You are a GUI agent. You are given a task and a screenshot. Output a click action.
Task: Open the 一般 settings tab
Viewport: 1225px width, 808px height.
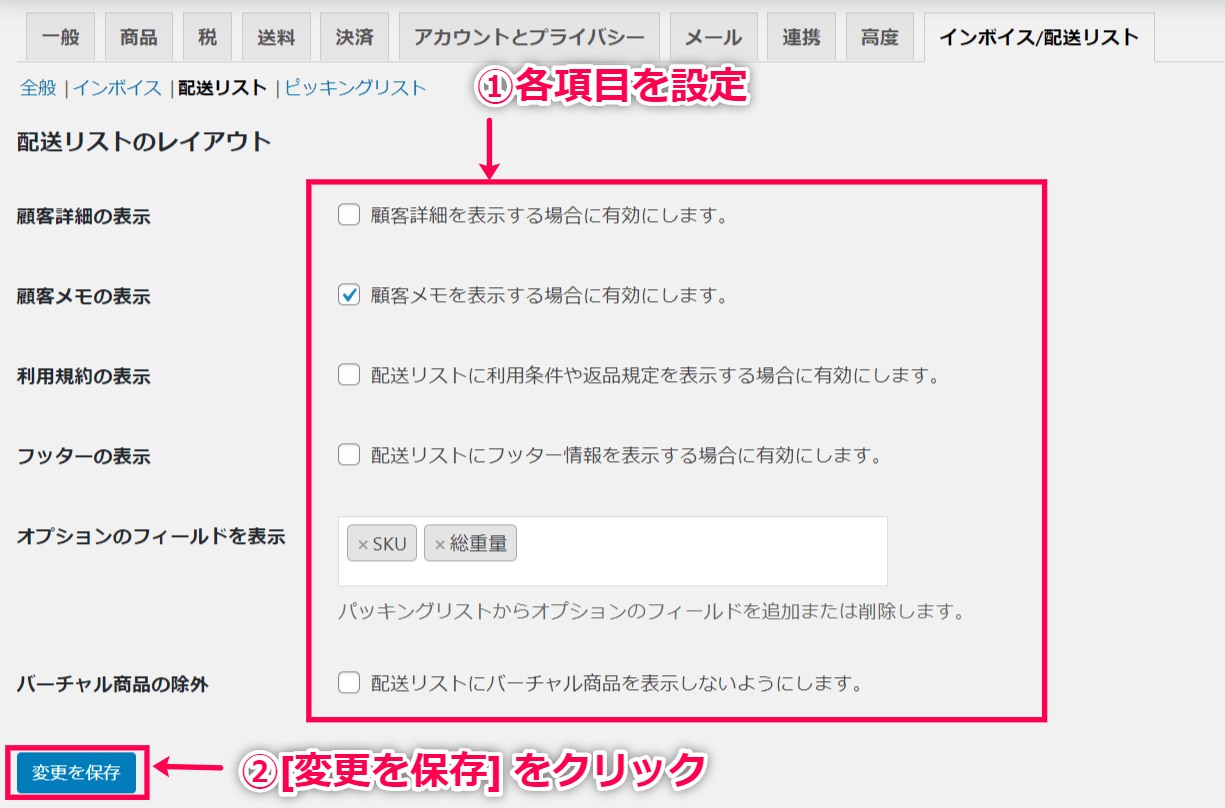(60, 38)
